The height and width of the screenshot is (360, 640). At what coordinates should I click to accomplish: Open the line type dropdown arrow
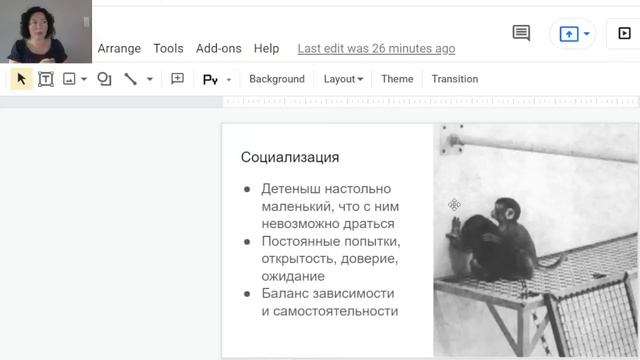click(150, 79)
